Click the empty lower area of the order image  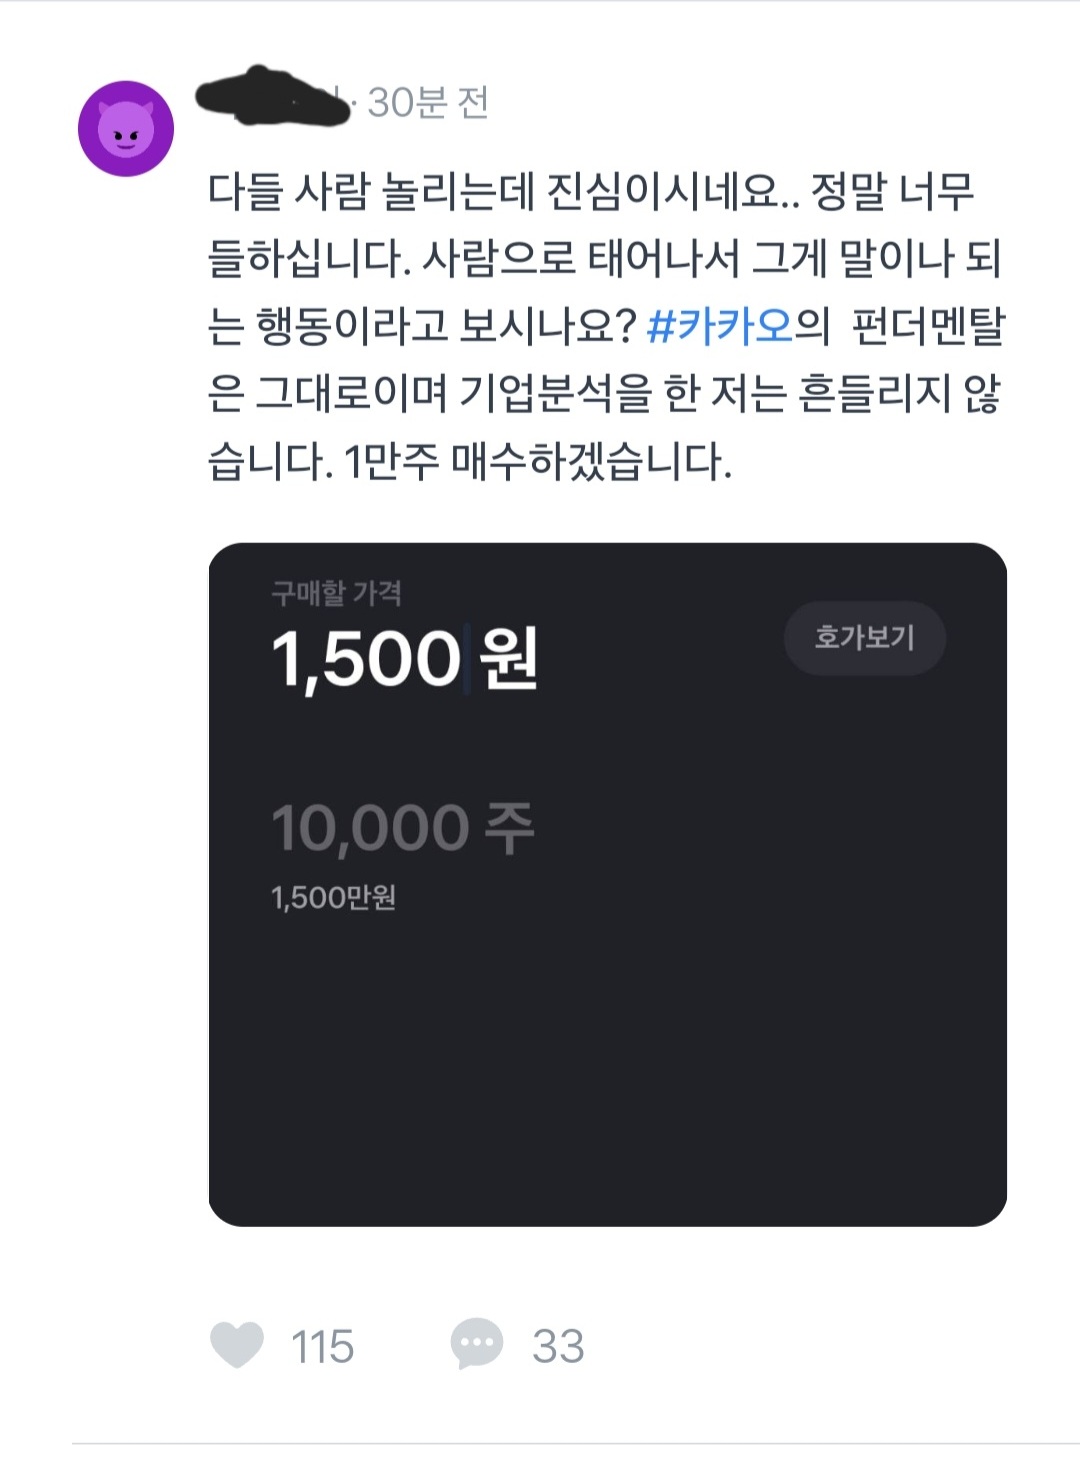click(607, 1080)
